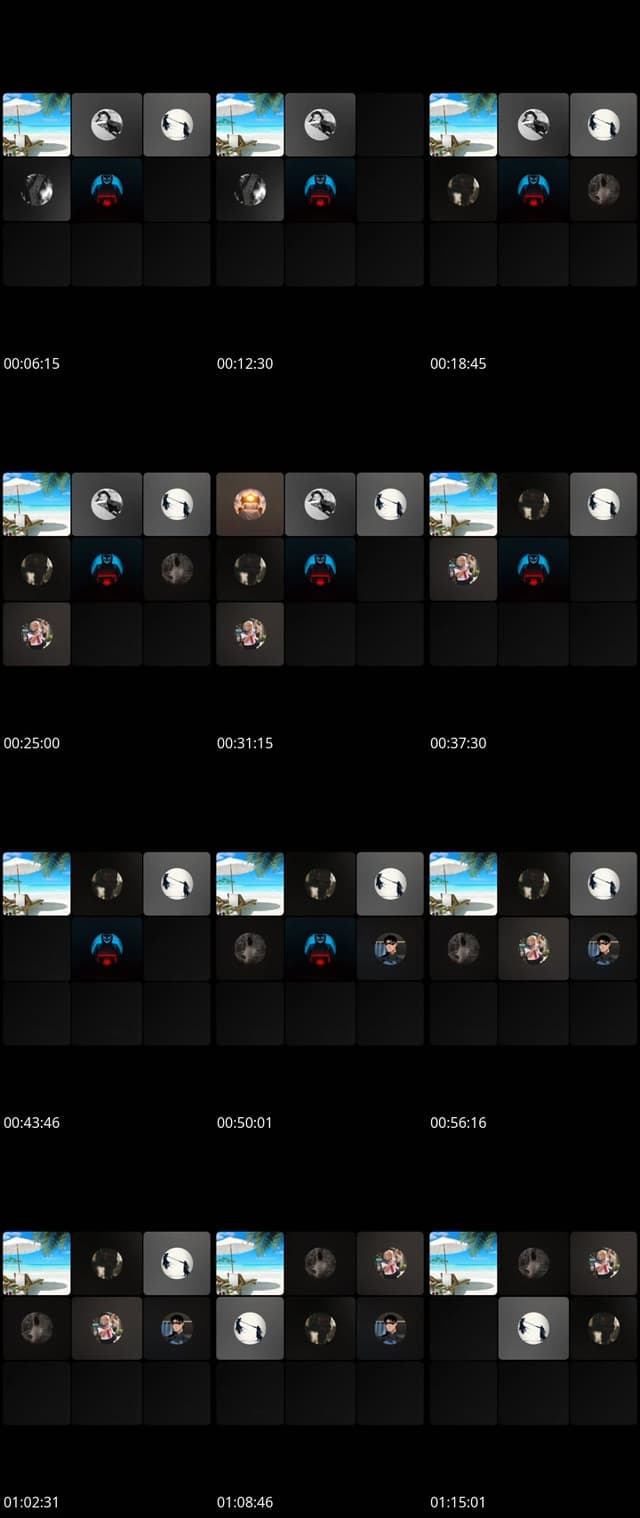
Task: Jump to the 00:56:16 timestamp
Action: click(x=458, y=1122)
